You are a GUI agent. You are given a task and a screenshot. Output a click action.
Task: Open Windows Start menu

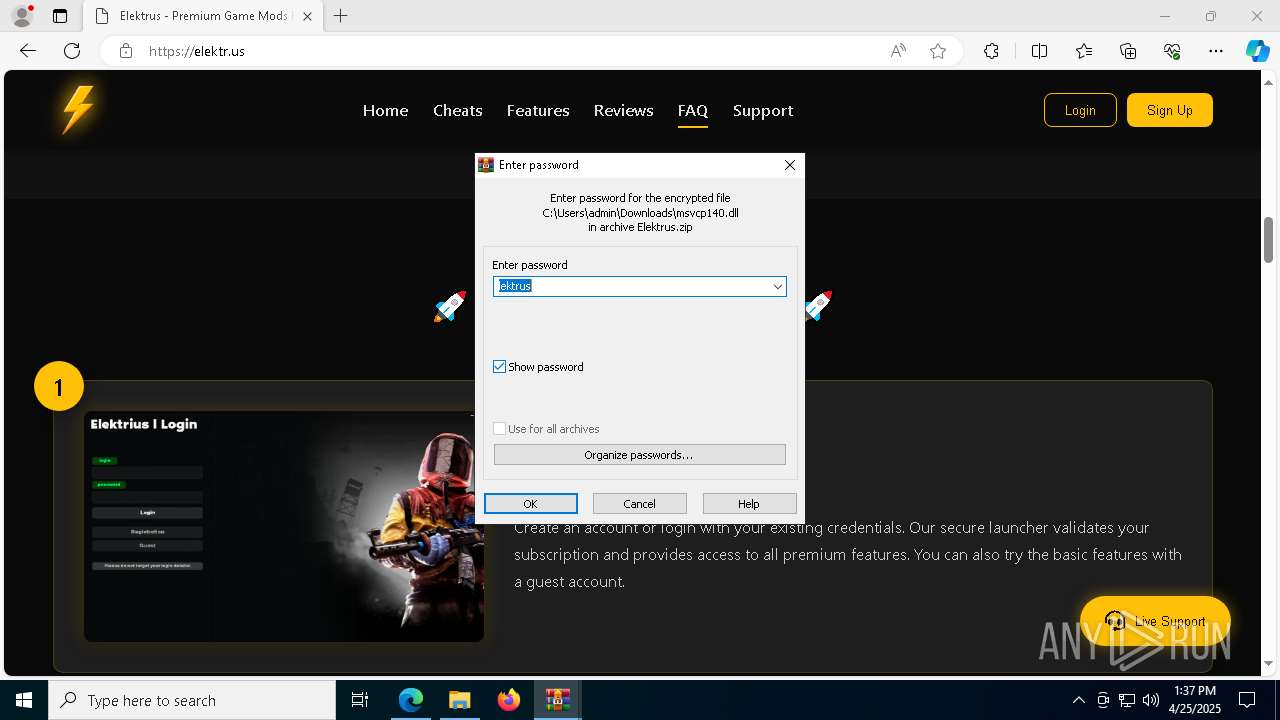pos(24,700)
